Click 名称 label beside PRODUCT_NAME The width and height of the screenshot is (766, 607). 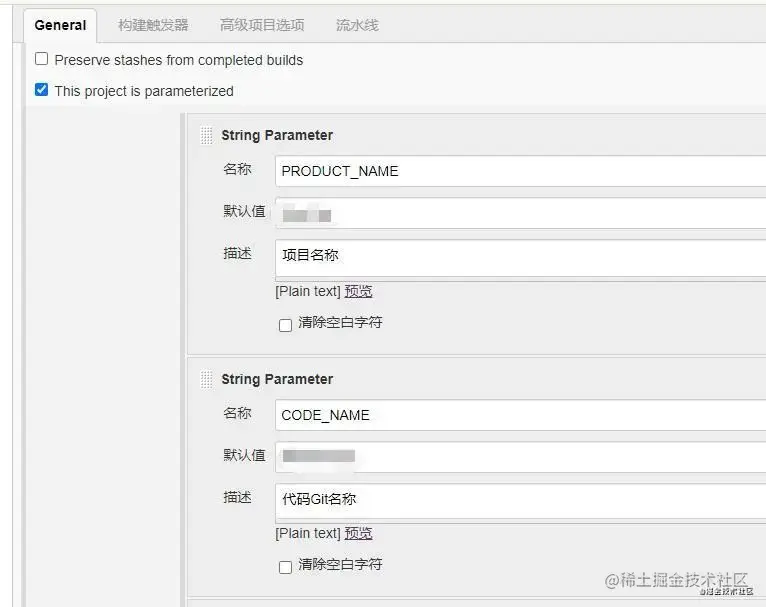[237, 169]
